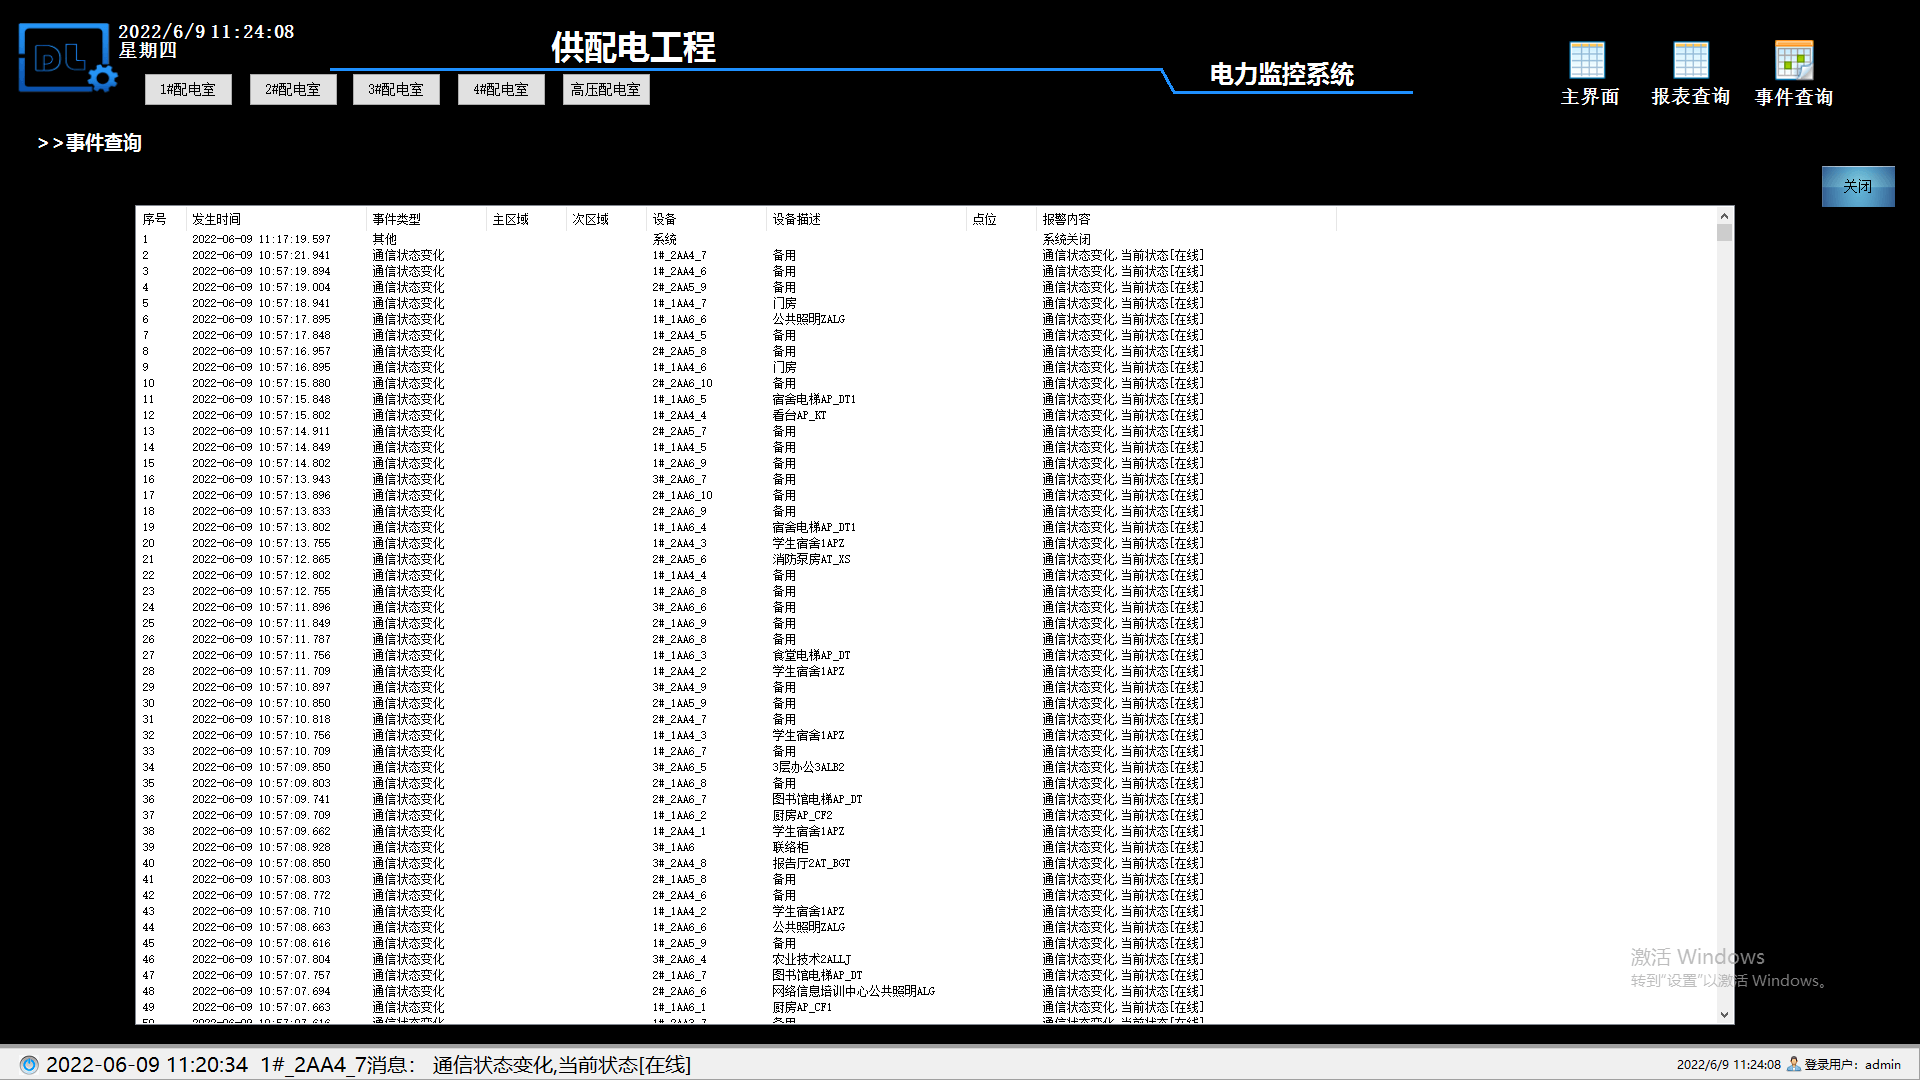Switch to 1#配电室 room

[188, 90]
